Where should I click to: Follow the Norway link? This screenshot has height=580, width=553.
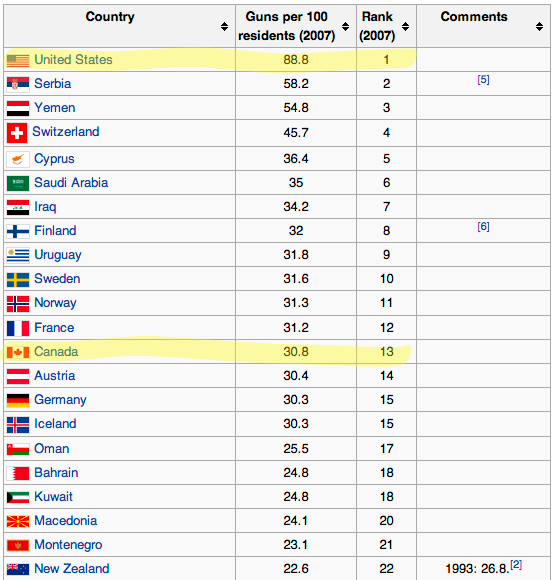click(x=55, y=303)
